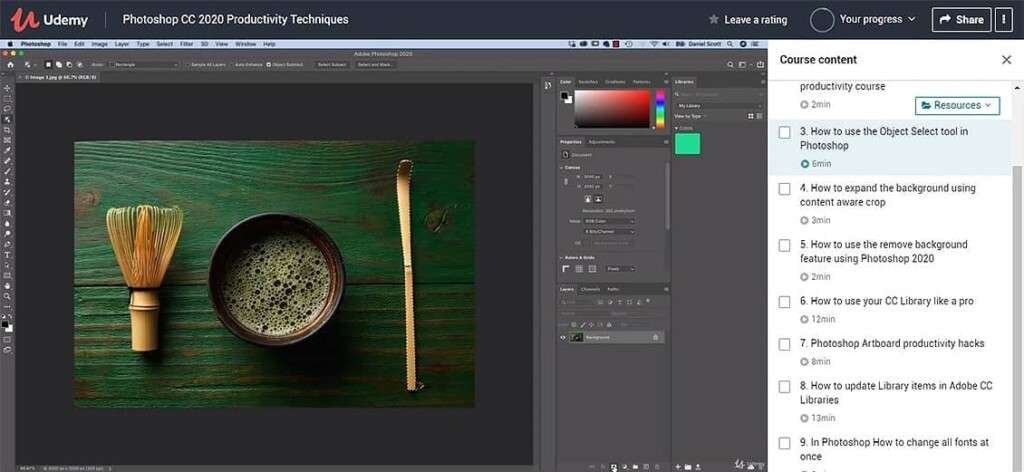Open the Mode Rectangle dropdown
This screenshot has width=1024, height=472.
click(x=144, y=65)
